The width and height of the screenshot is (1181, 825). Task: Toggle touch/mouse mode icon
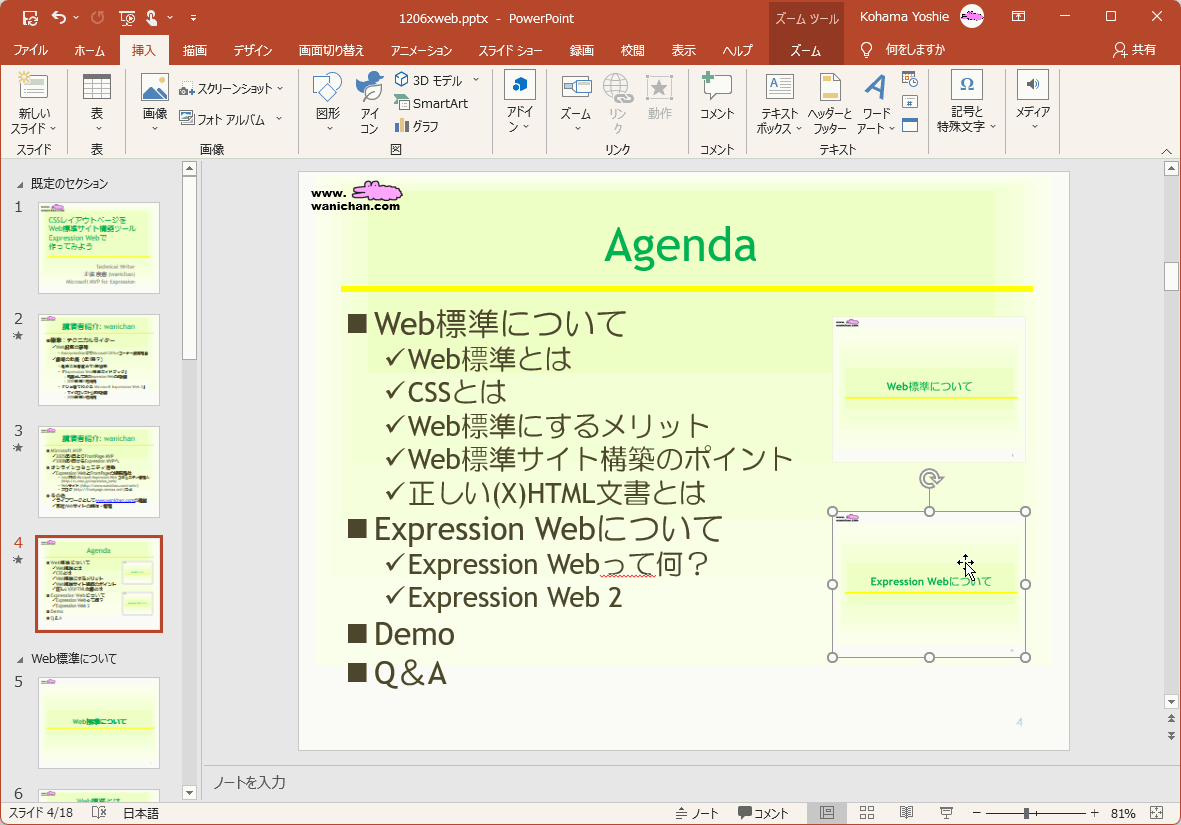coord(152,17)
